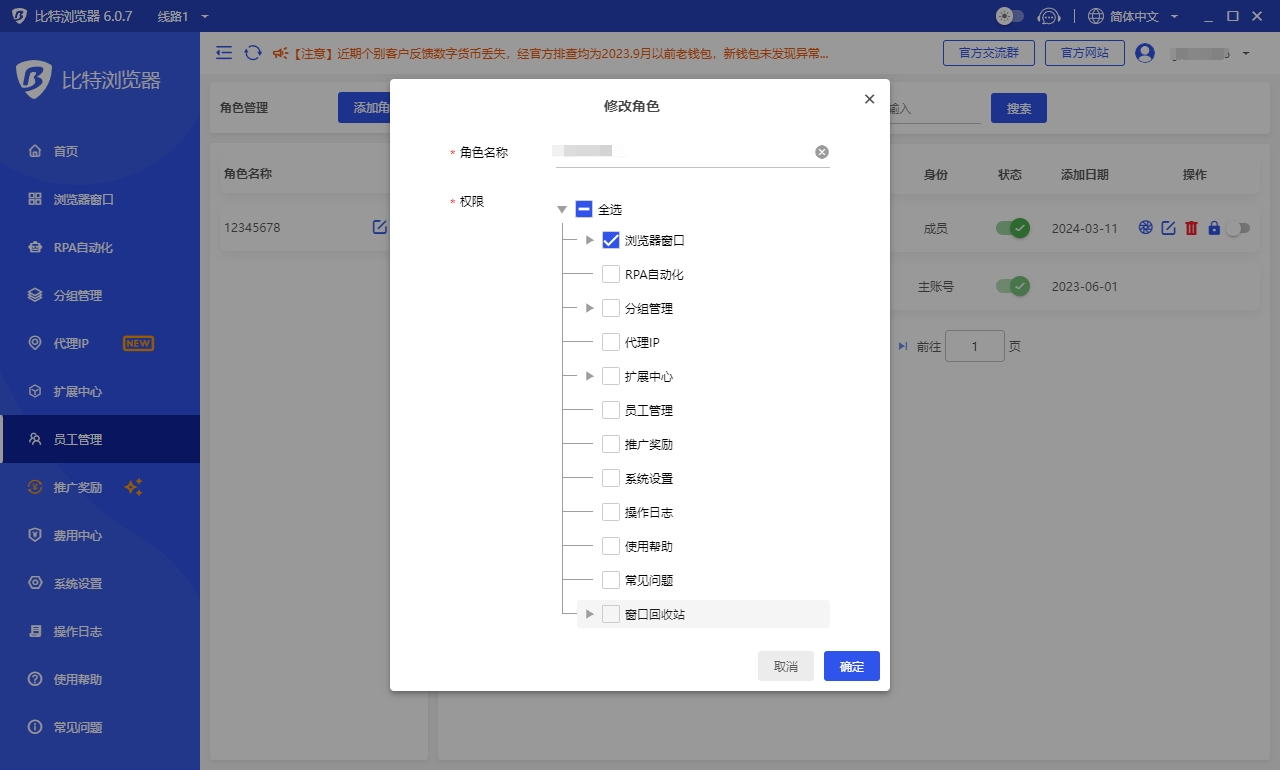The width and height of the screenshot is (1280, 770).
Task: Check the 窗口回收站 permission checkbox
Action: pos(611,614)
